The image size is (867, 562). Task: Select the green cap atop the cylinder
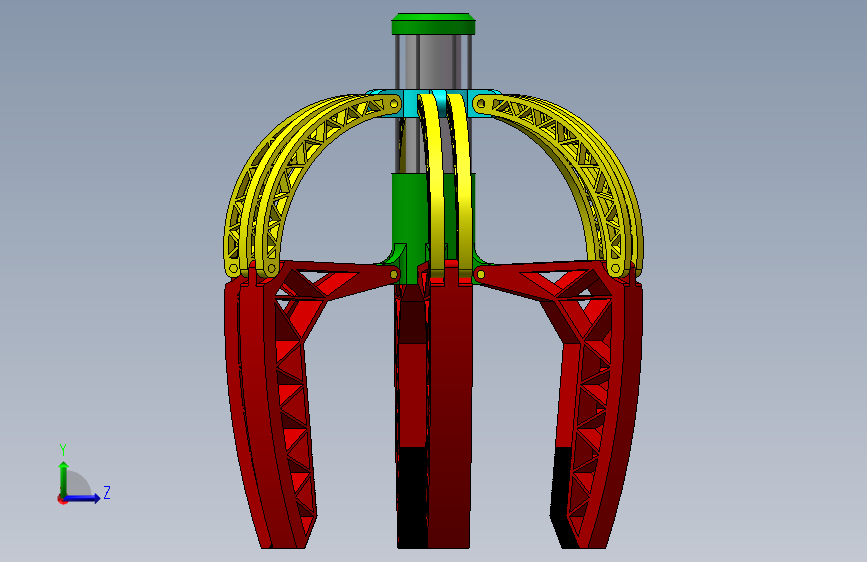pos(434,24)
